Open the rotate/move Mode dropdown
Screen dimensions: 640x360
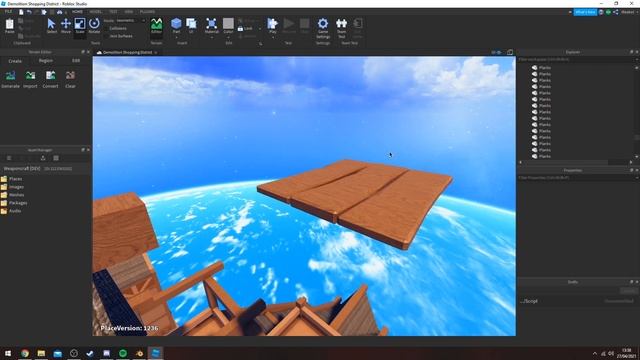pyautogui.click(x=130, y=20)
